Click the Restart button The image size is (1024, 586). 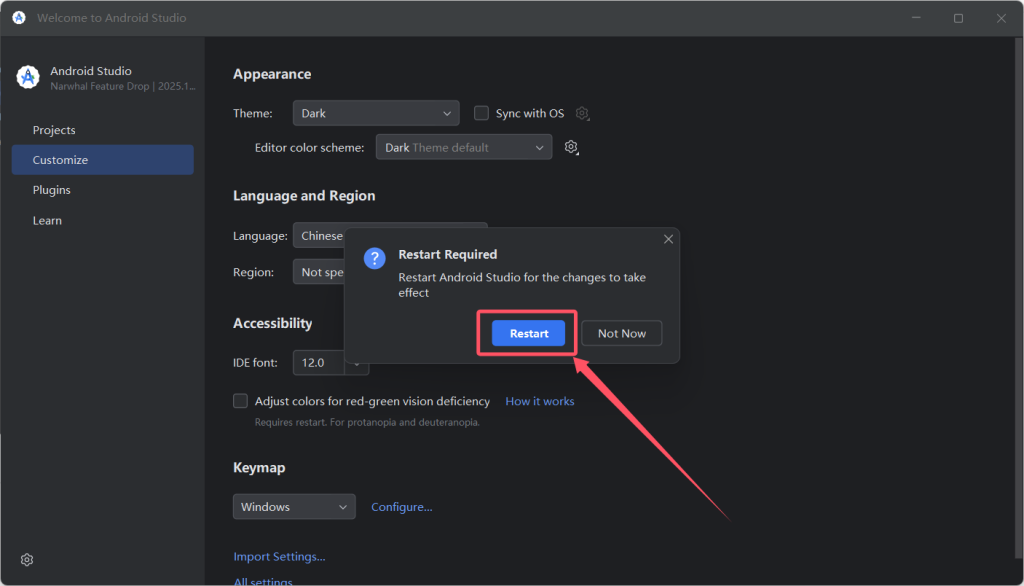(528, 333)
